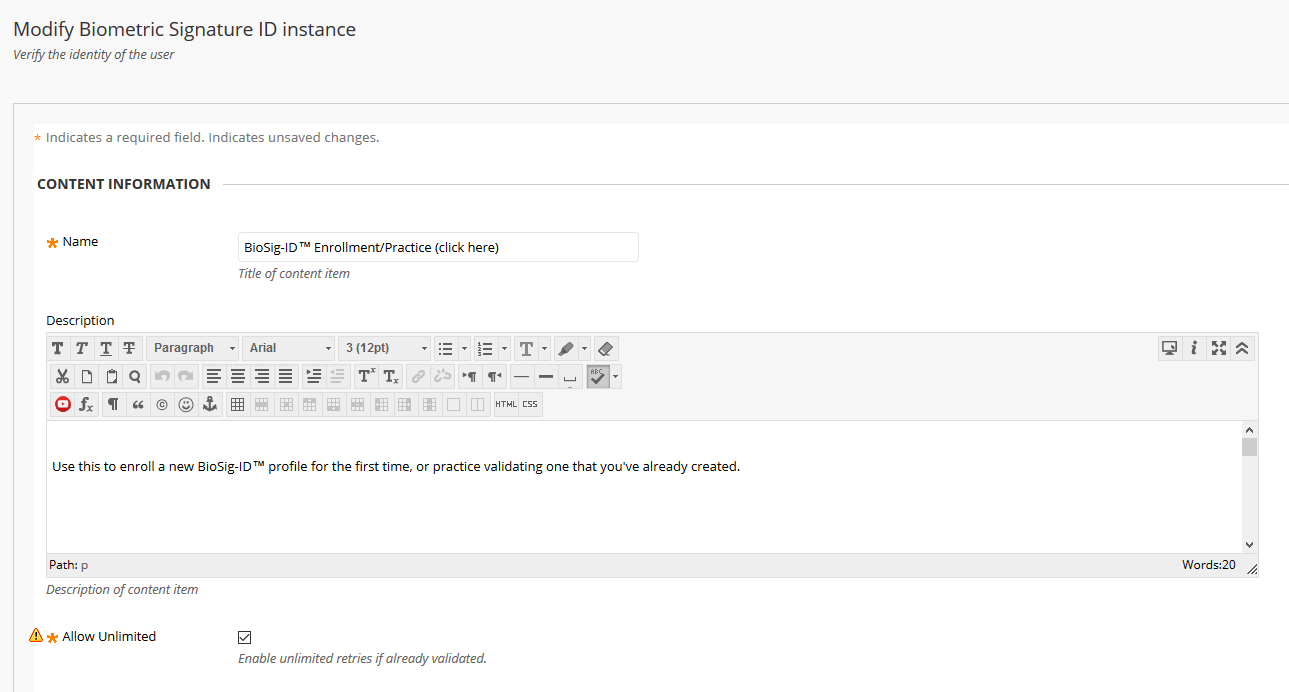Insert a block quote
The width and height of the screenshot is (1289, 692).
click(x=137, y=405)
